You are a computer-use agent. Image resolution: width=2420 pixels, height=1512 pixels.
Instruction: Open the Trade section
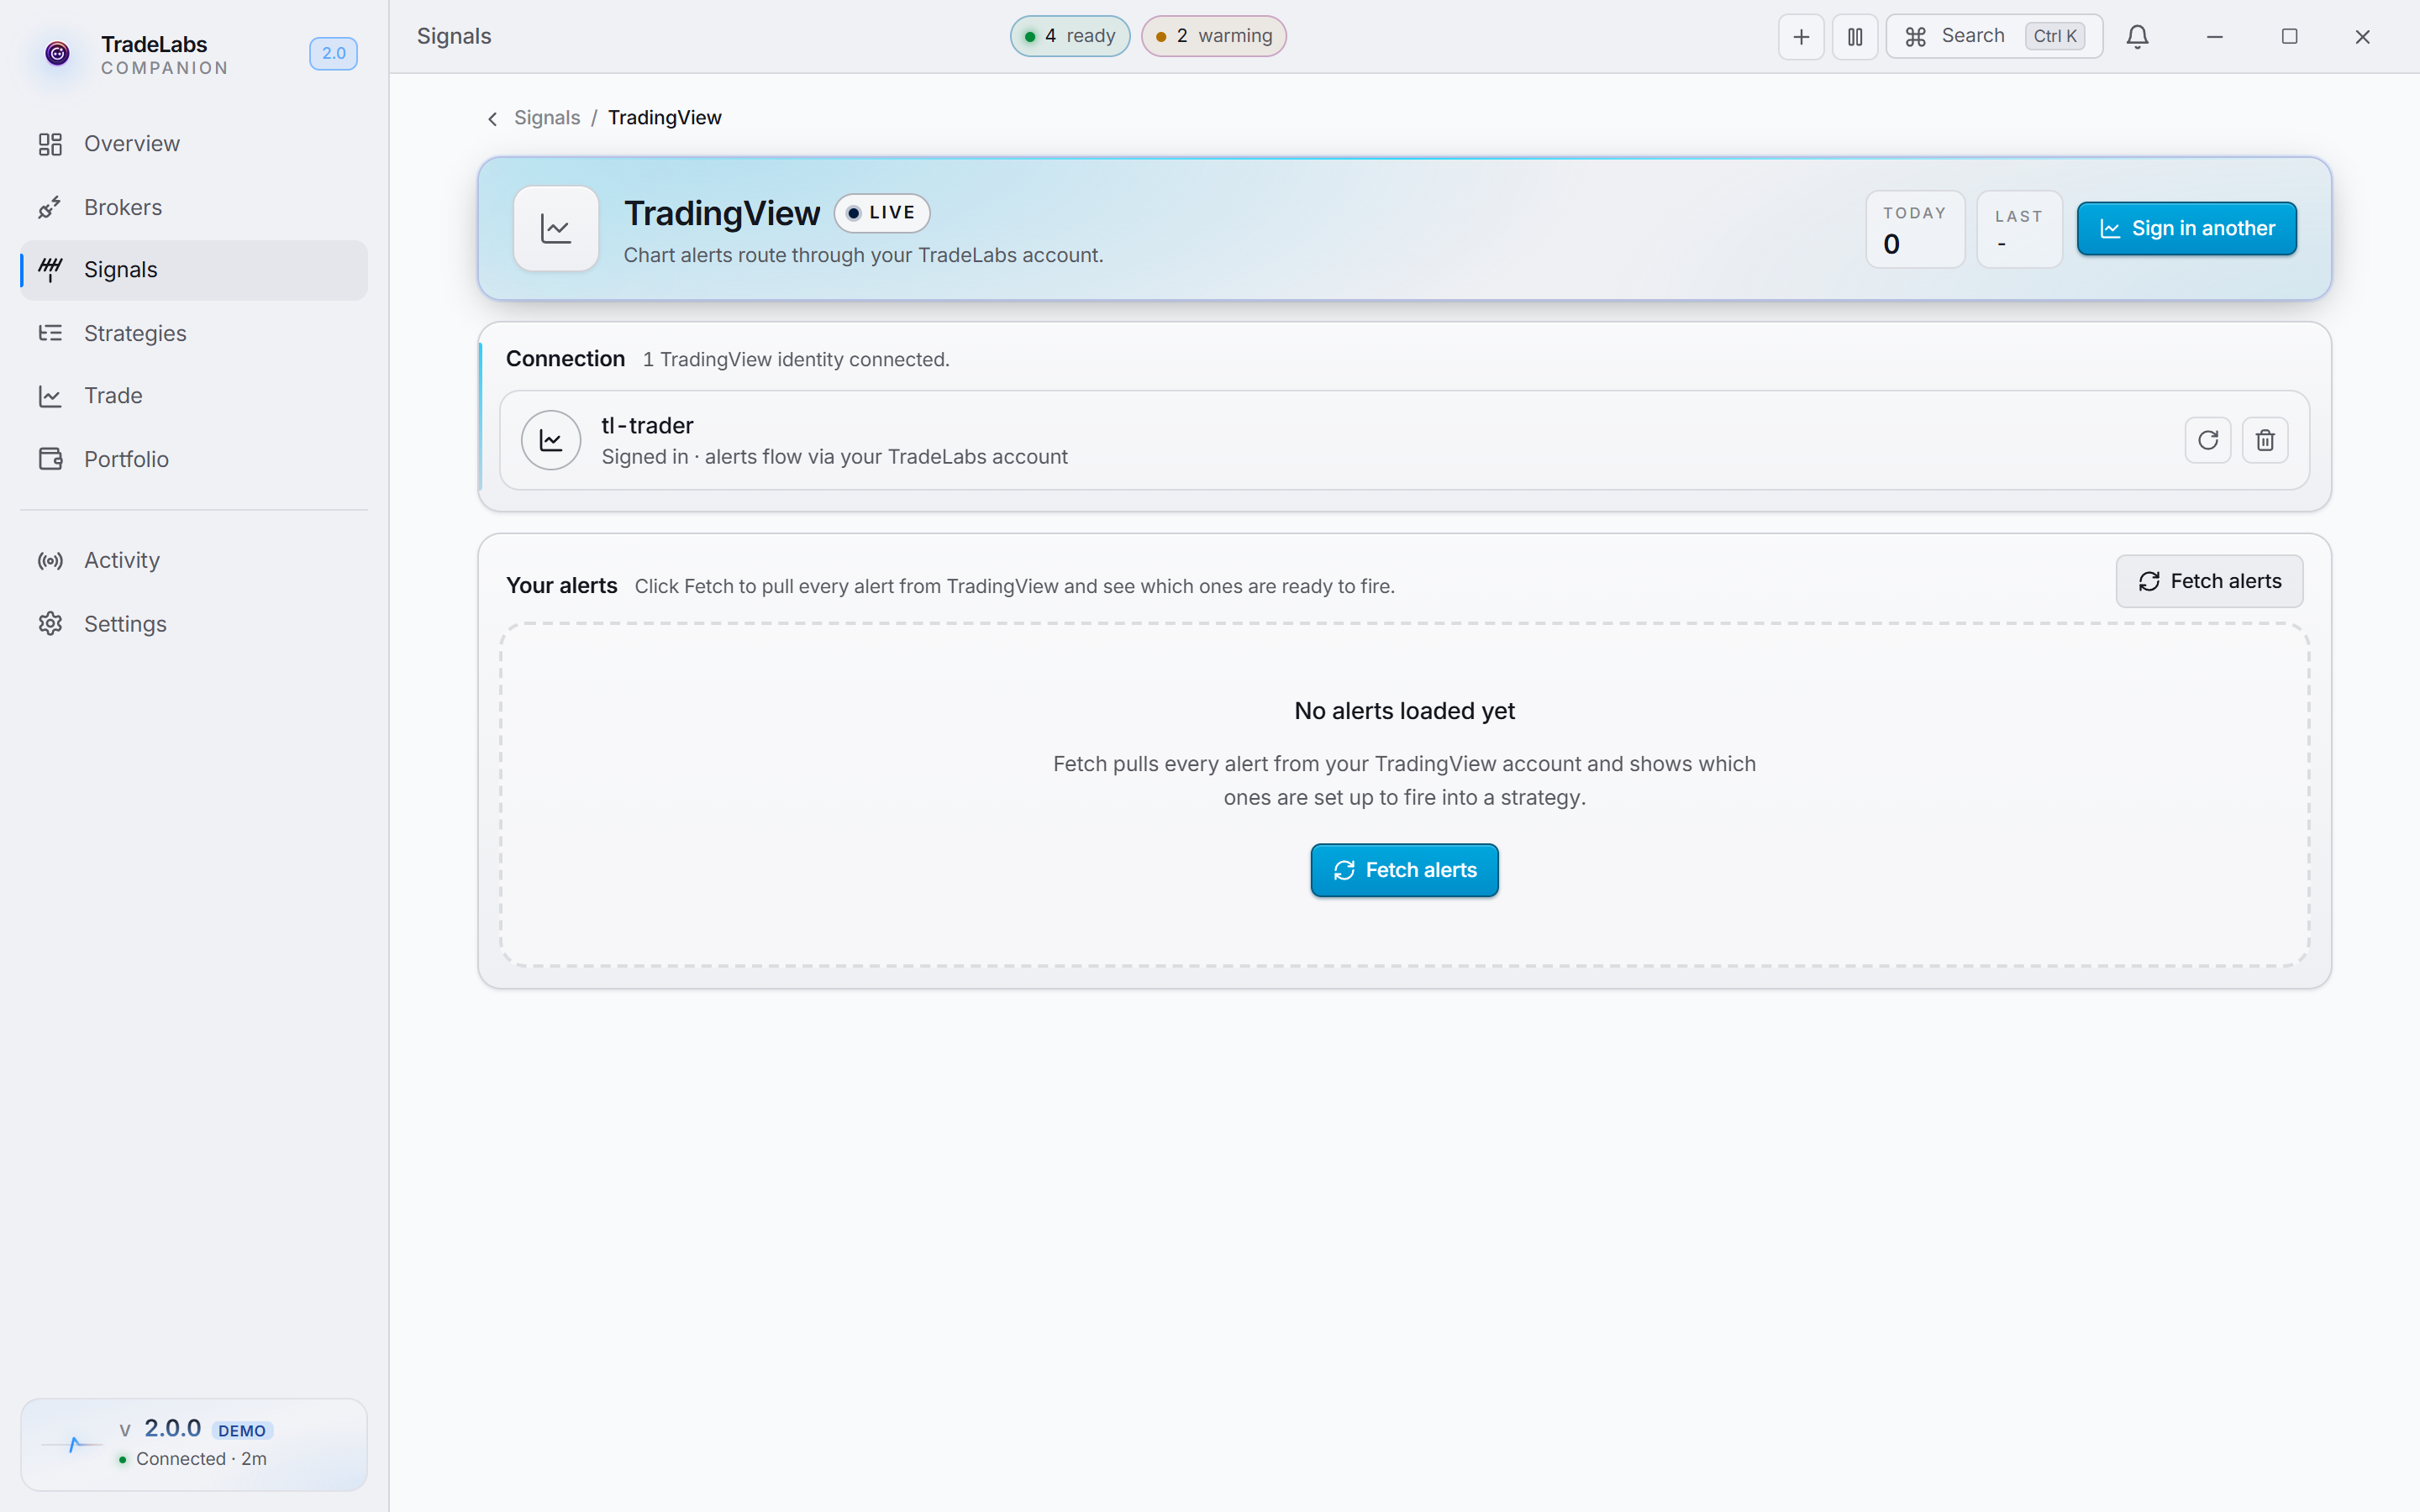[x=194, y=396]
